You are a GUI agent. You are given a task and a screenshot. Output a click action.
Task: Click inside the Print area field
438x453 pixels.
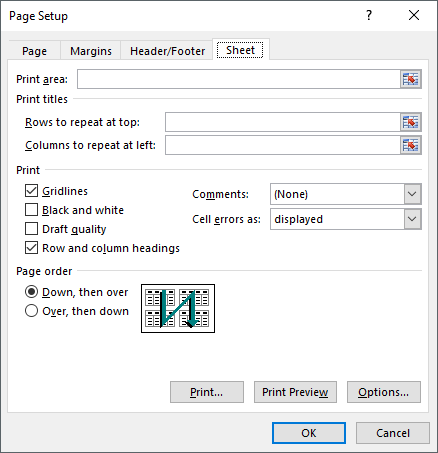click(x=239, y=79)
